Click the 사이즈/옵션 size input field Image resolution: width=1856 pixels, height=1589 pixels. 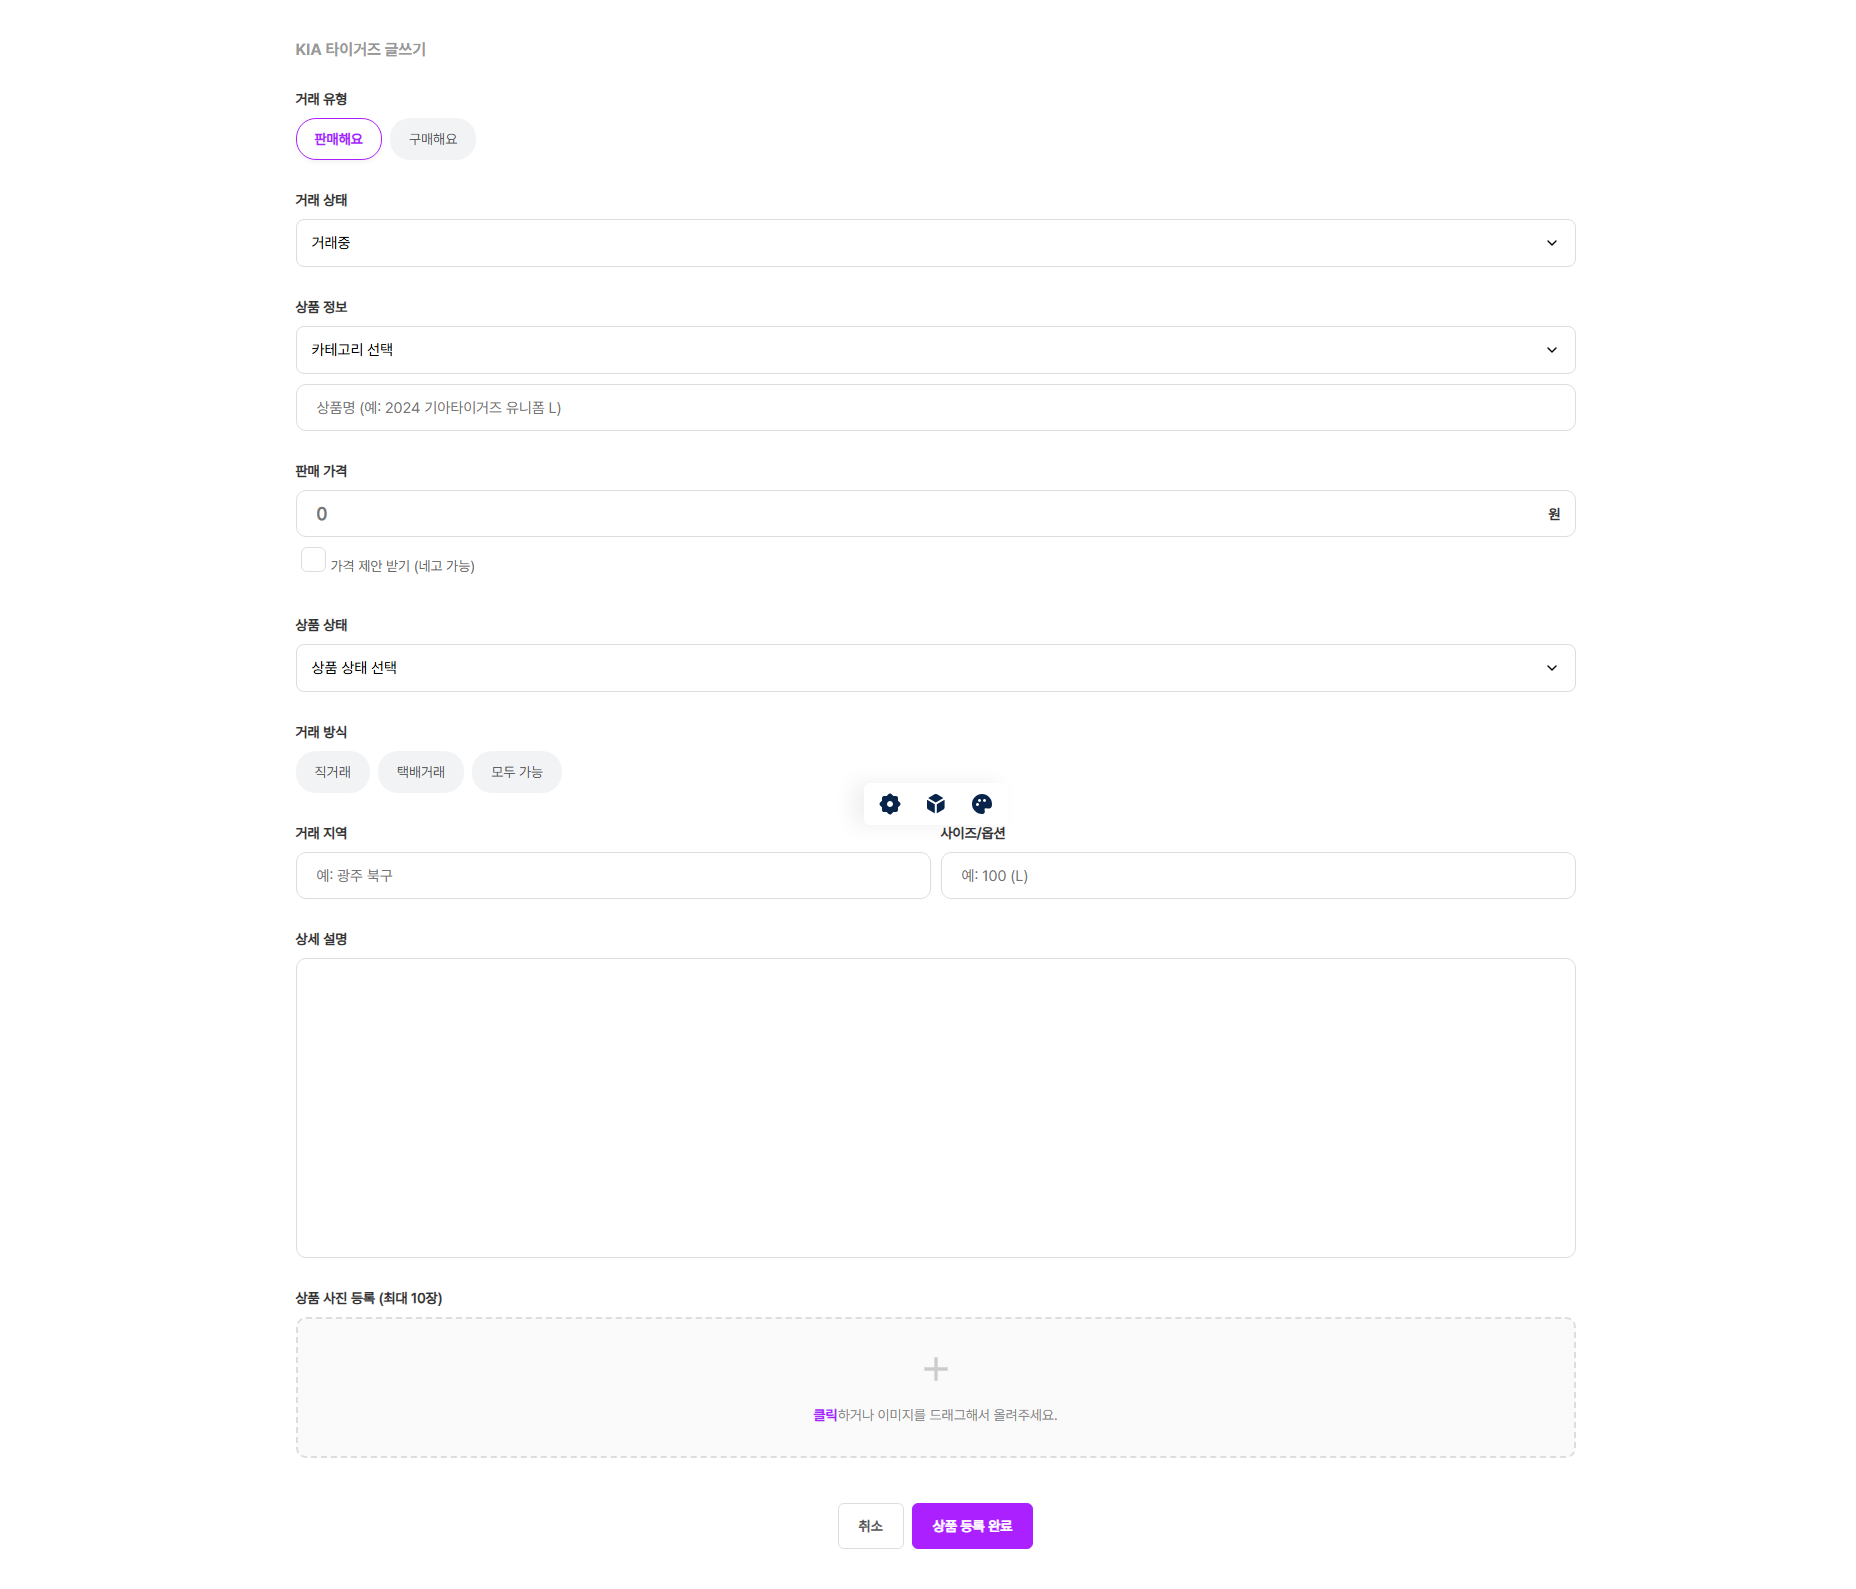click(1257, 876)
